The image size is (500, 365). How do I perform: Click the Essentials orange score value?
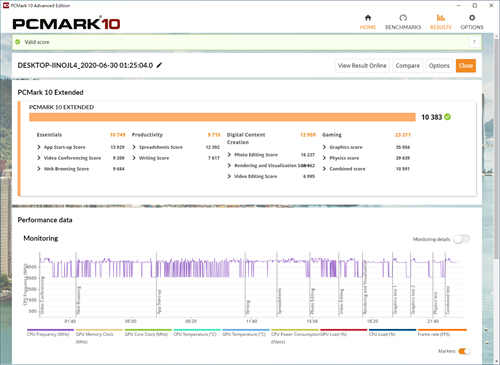[118, 135]
